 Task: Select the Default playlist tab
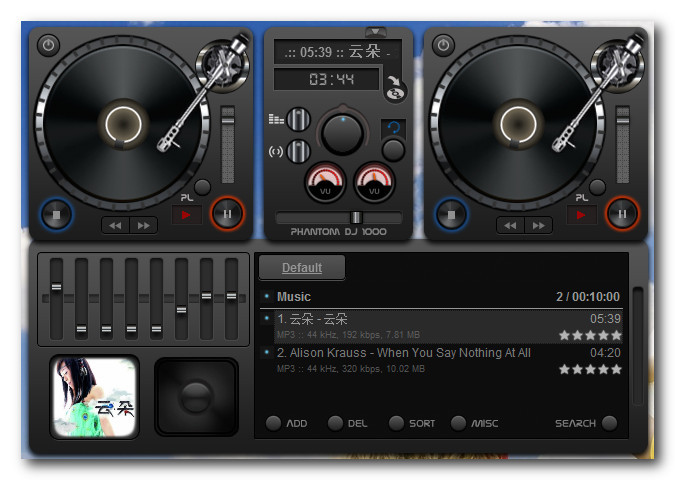pyautogui.click(x=302, y=267)
